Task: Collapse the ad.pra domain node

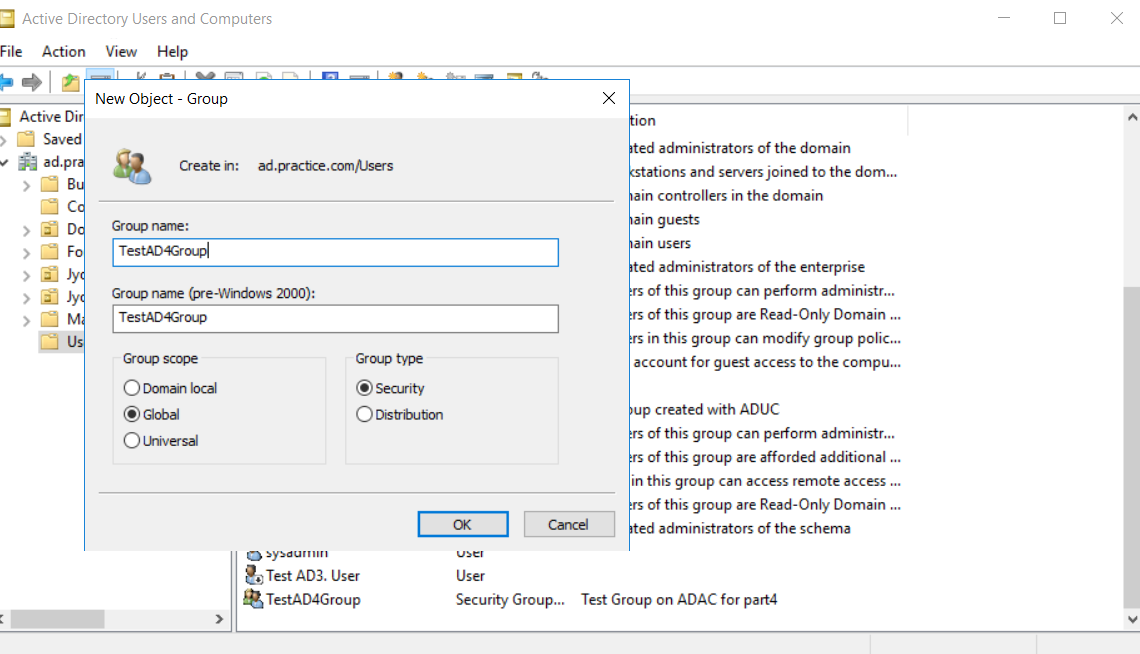Action: coord(4,162)
